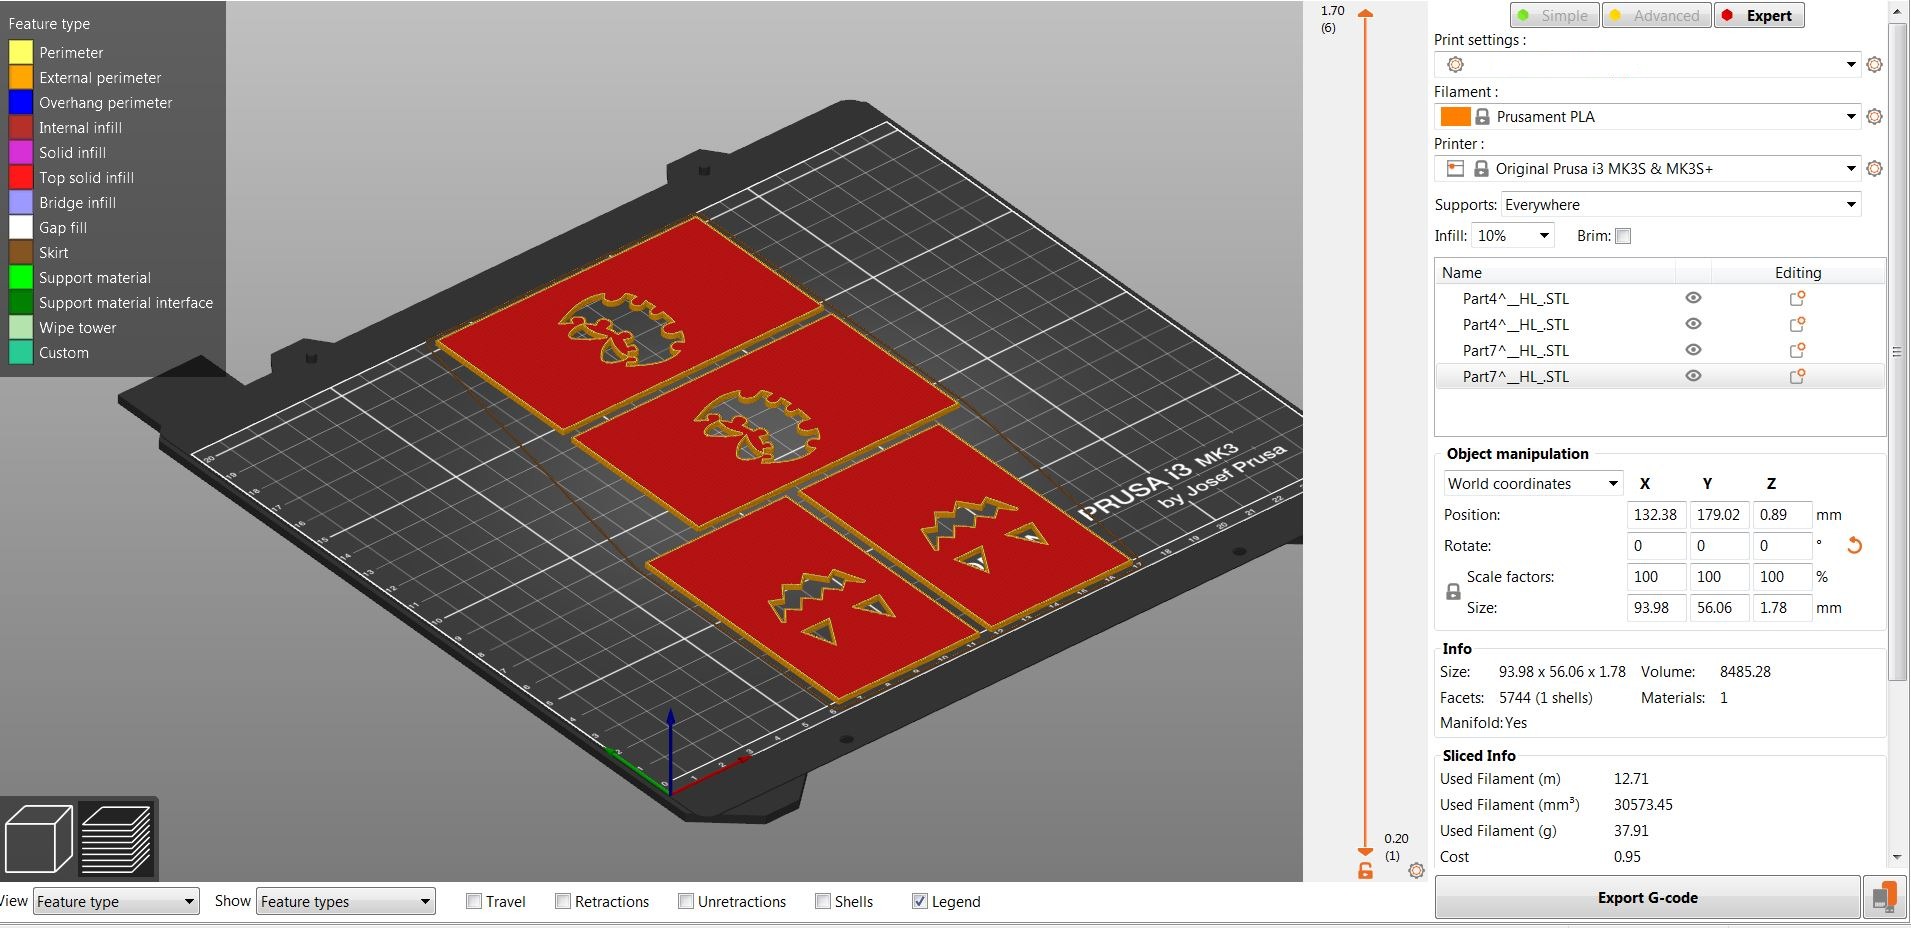The height and width of the screenshot is (928, 1911).
Task: Open Printer settings gear beside Original Prusa
Action: (x=1874, y=169)
